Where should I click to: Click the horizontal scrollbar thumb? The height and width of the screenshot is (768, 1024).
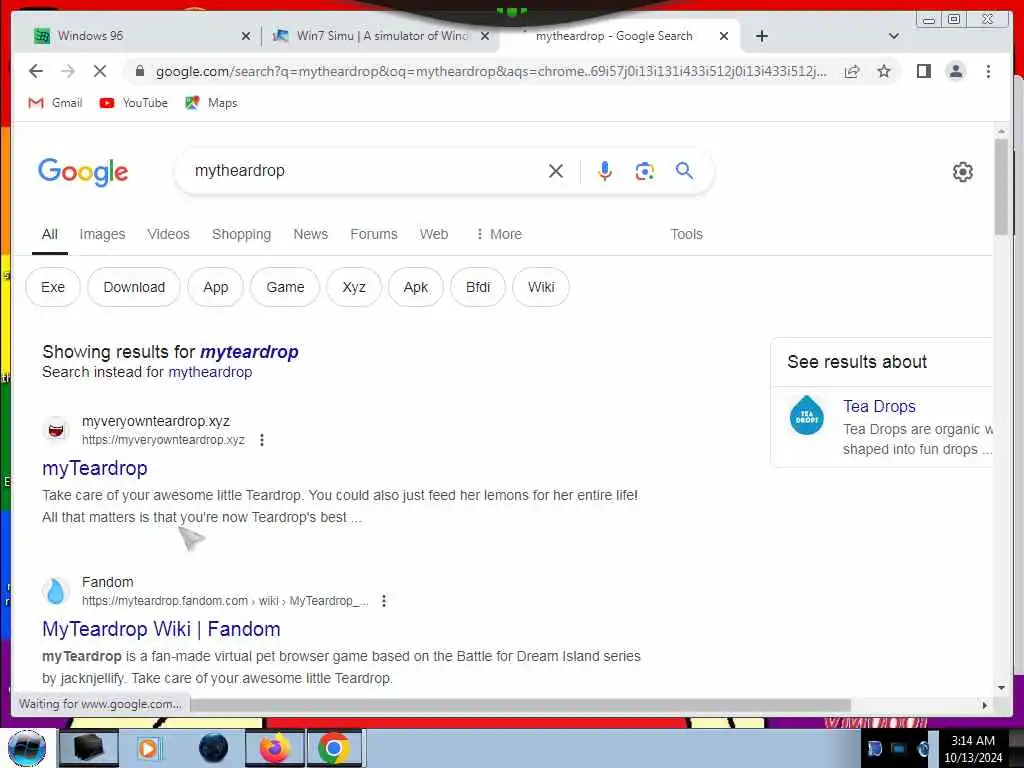pos(520,705)
